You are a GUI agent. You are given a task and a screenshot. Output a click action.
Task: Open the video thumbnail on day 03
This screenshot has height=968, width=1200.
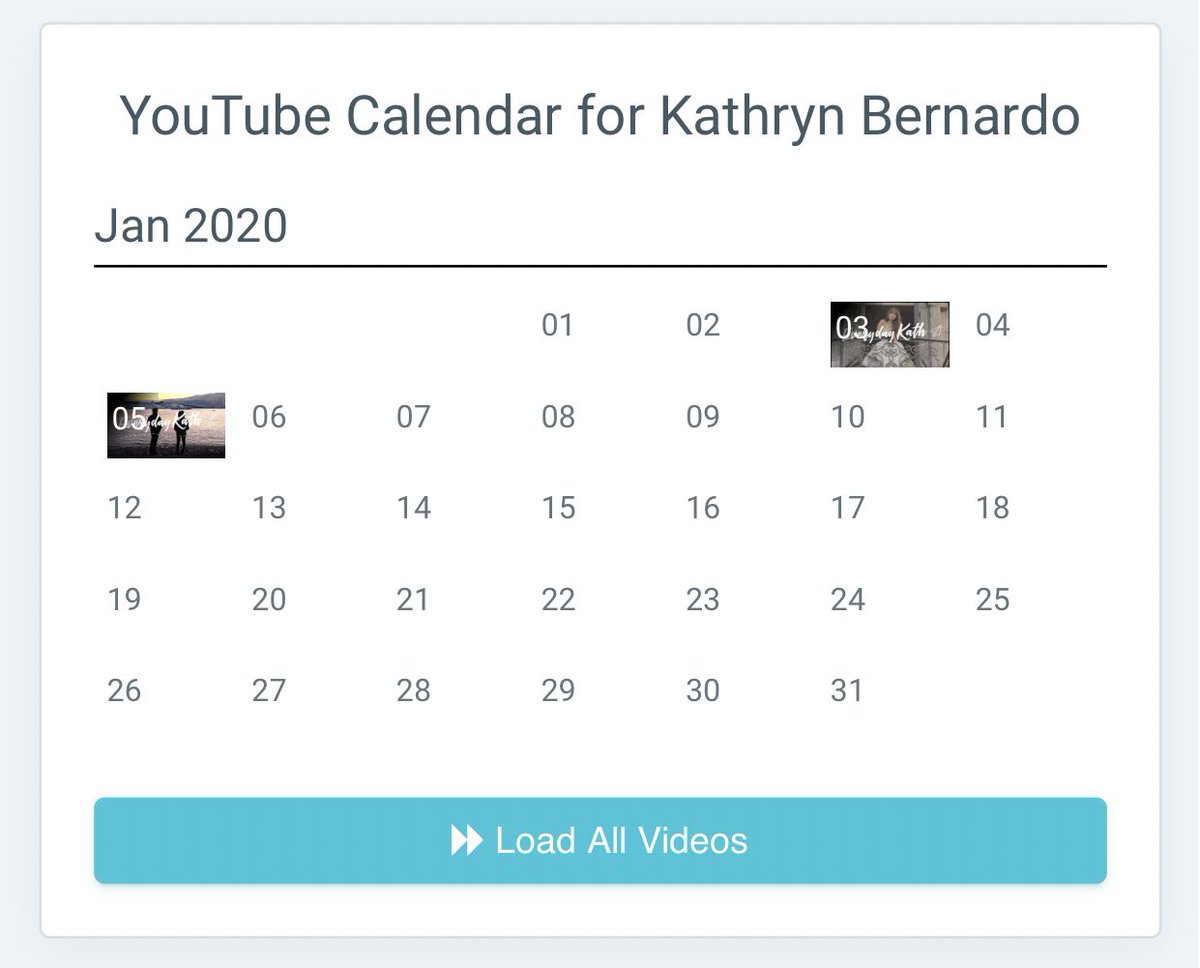pyautogui.click(x=890, y=334)
